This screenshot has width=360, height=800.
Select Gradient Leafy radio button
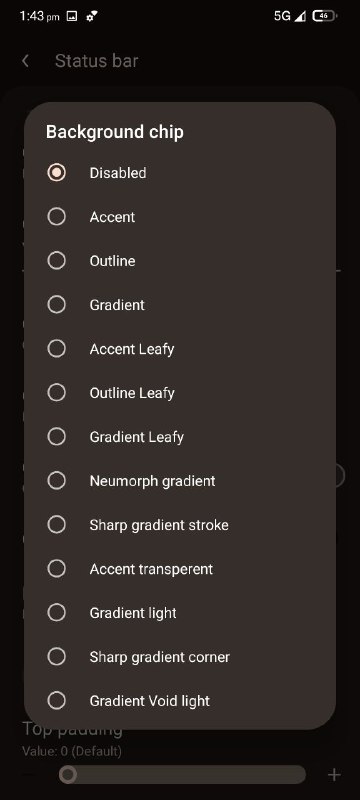(x=56, y=436)
